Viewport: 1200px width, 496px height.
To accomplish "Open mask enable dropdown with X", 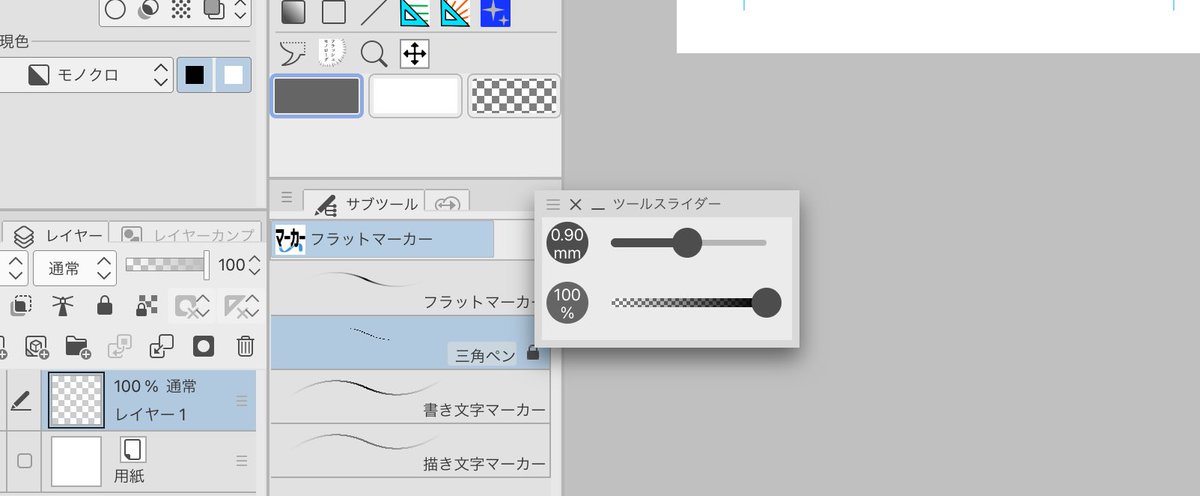I will [x=190, y=306].
